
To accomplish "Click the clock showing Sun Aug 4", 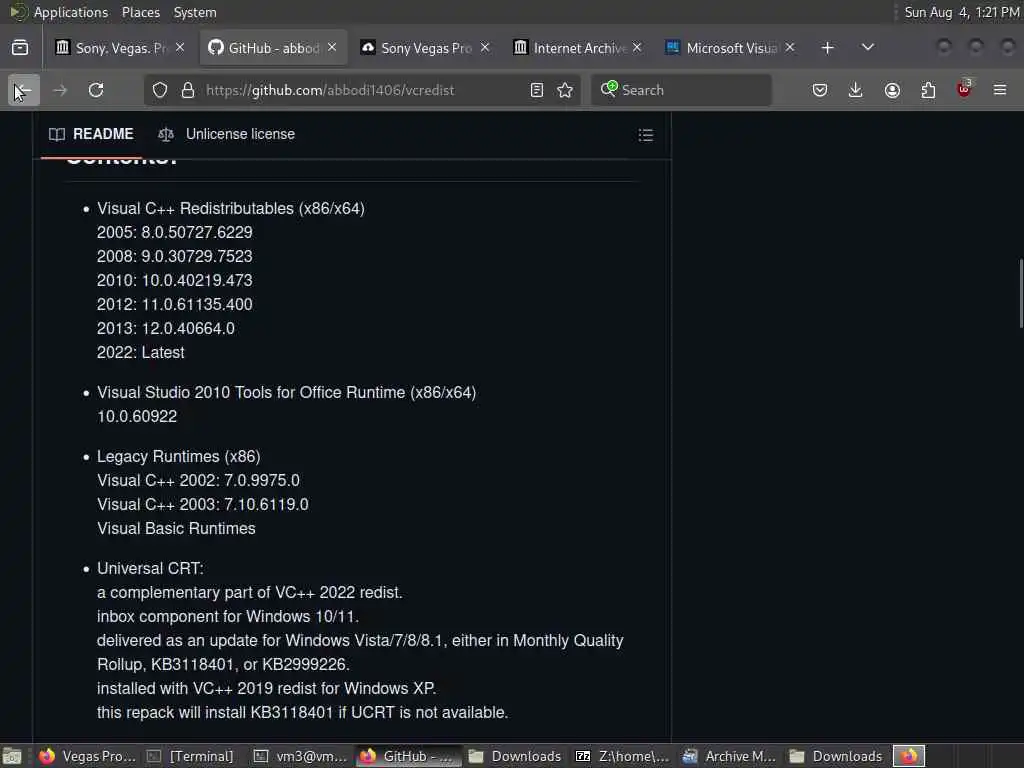I will tap(962, 12).
